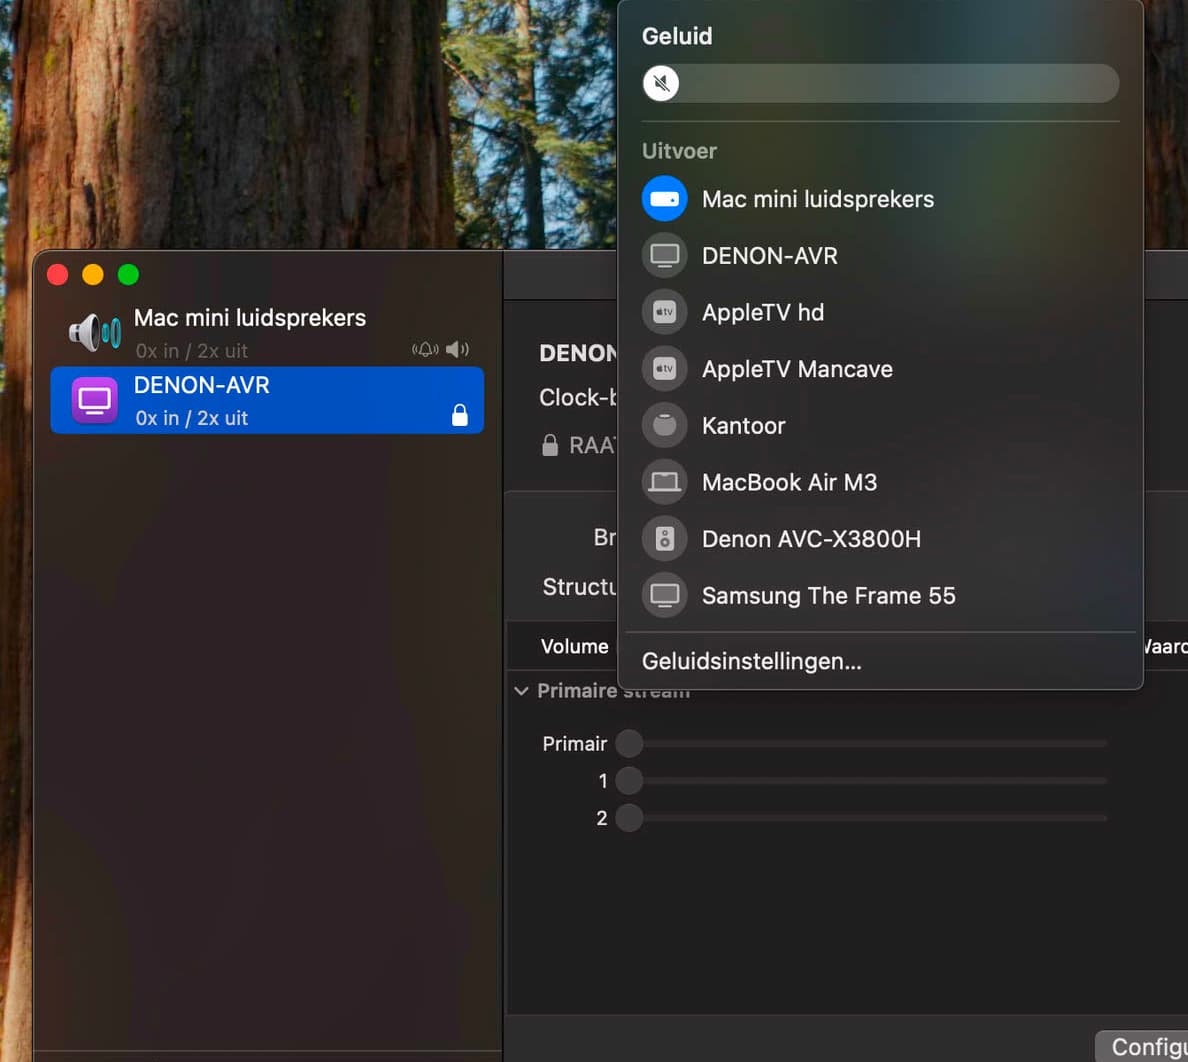Switch output to DENON-AVR in menu
Image resolution: width=1188 pixels, height=1062 pixels.
tap(880, 256)
